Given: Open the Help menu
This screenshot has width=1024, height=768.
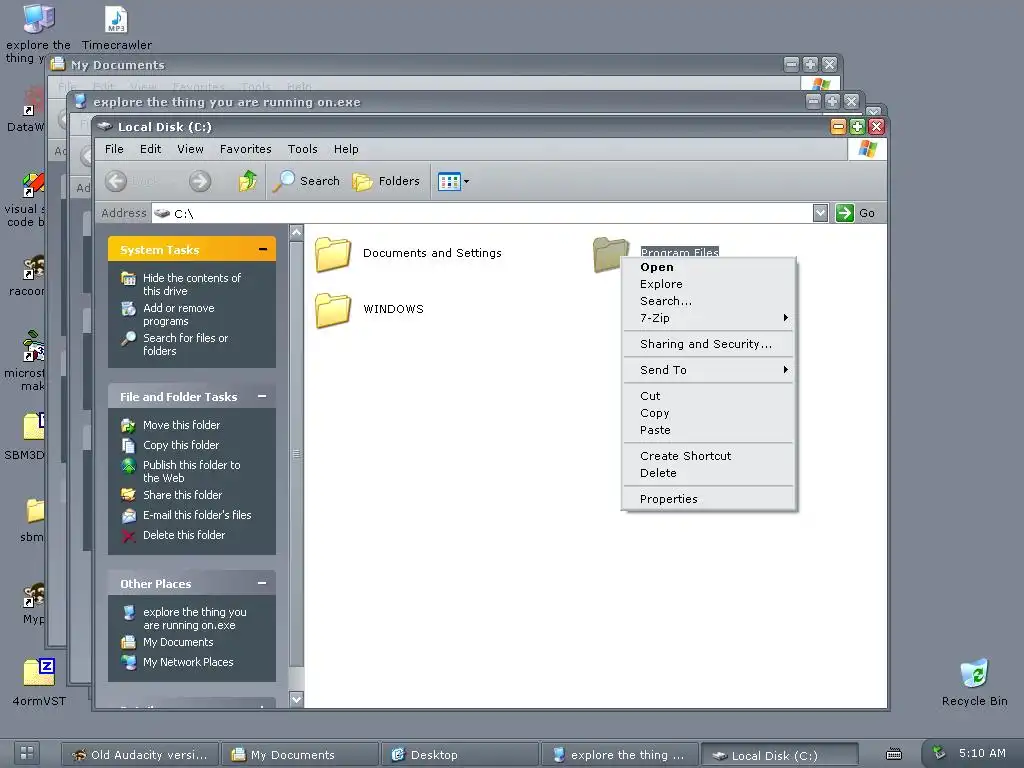Looking at the screenshot, I should click(346, 149).
